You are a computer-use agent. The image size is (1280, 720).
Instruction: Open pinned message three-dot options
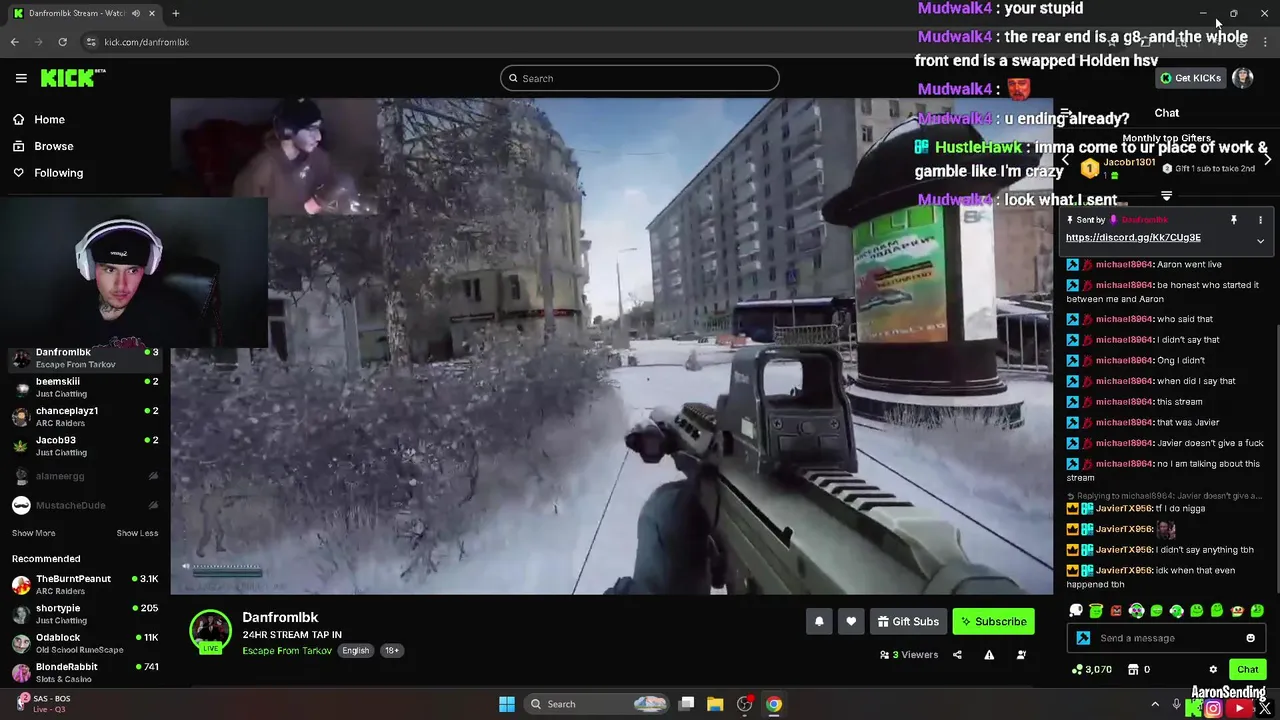(1260, 220)
